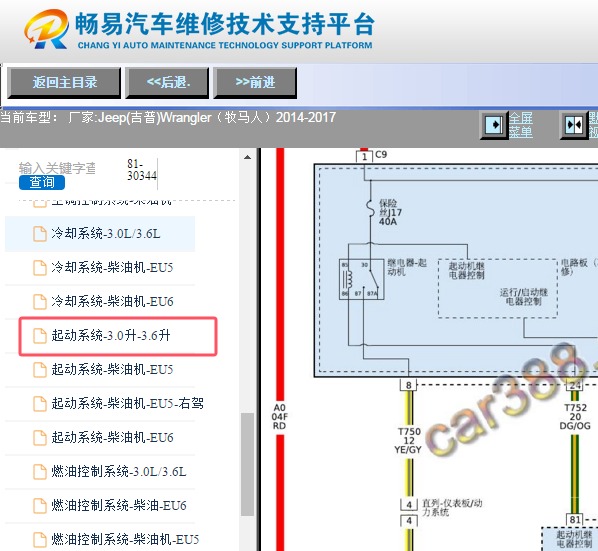Click the document icon beside 起动系统-柴油机-EU6
The image size is (598, 551).
[40, 437]
